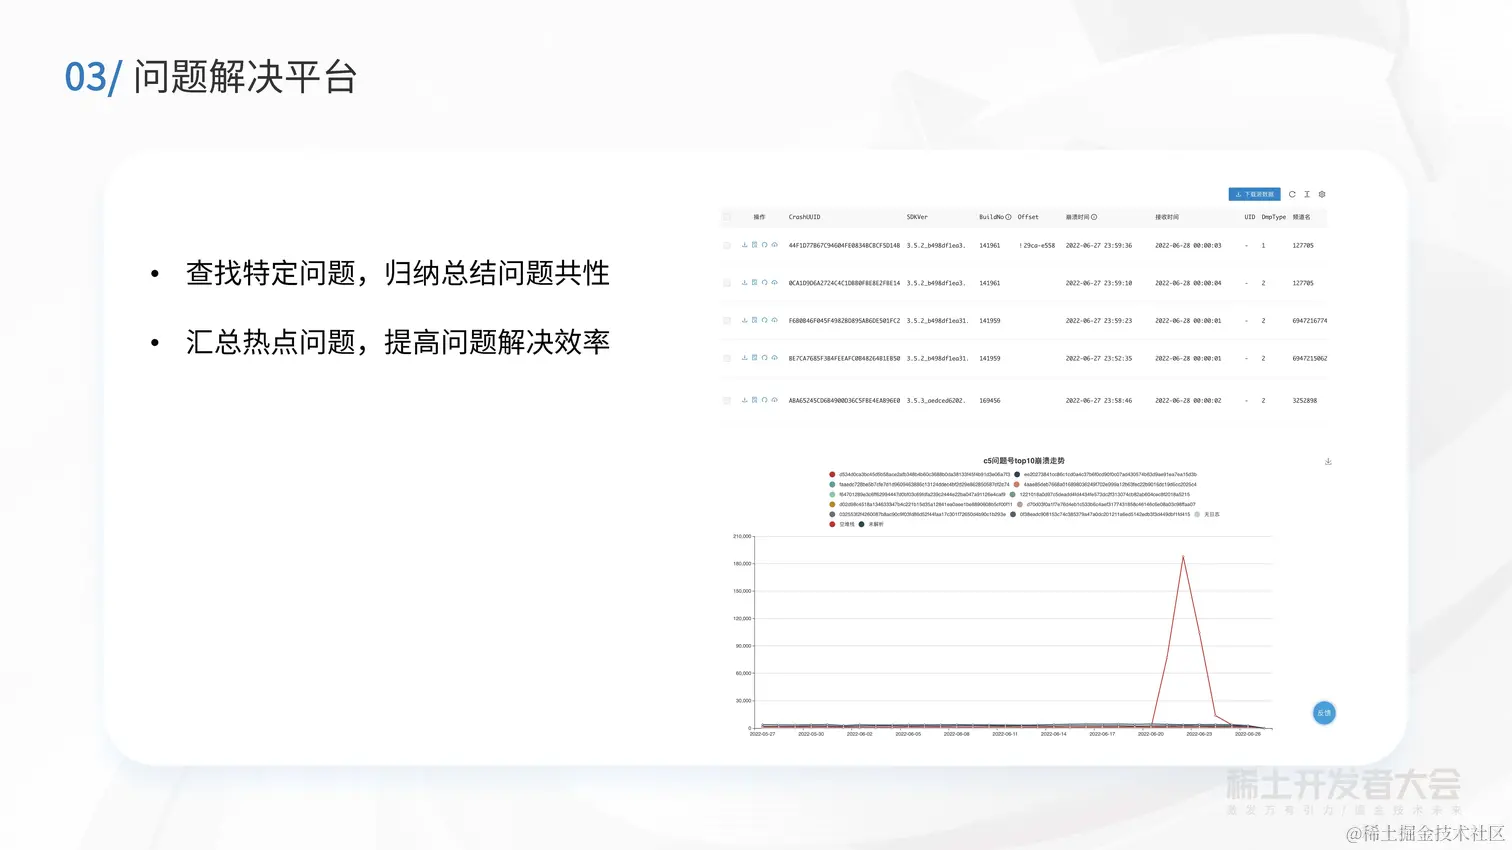Click download icon in row F680B46F045F
The width and height of the screenshot is (1512, 850).
point(745,321)
